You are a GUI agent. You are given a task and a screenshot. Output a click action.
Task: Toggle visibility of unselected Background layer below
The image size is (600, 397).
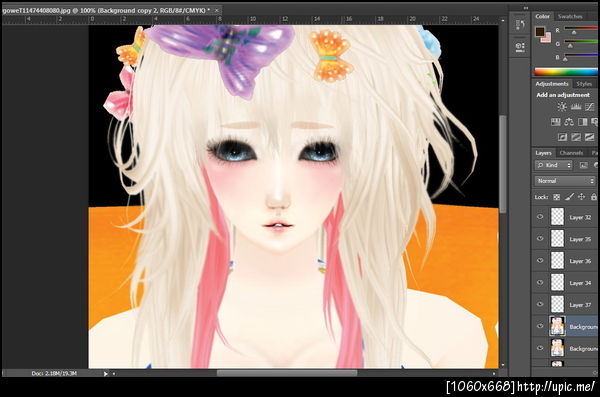pos(540,348)
